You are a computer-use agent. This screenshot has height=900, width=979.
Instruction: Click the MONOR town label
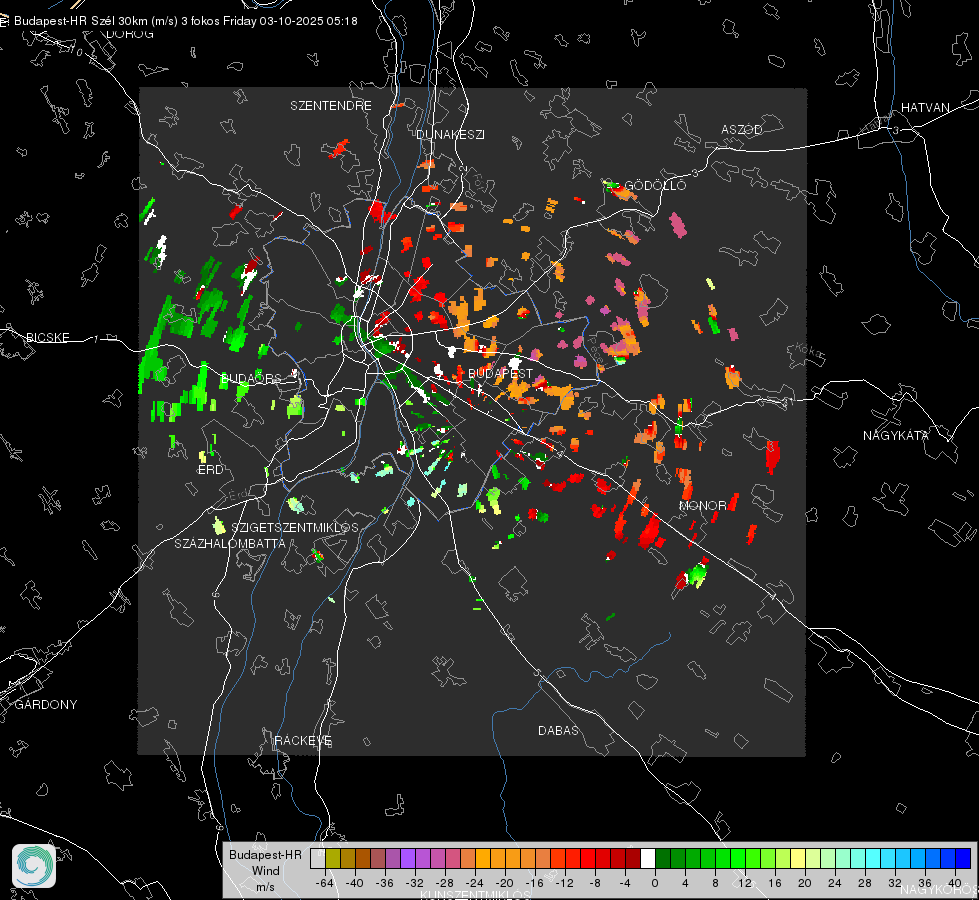click(703, 505)
